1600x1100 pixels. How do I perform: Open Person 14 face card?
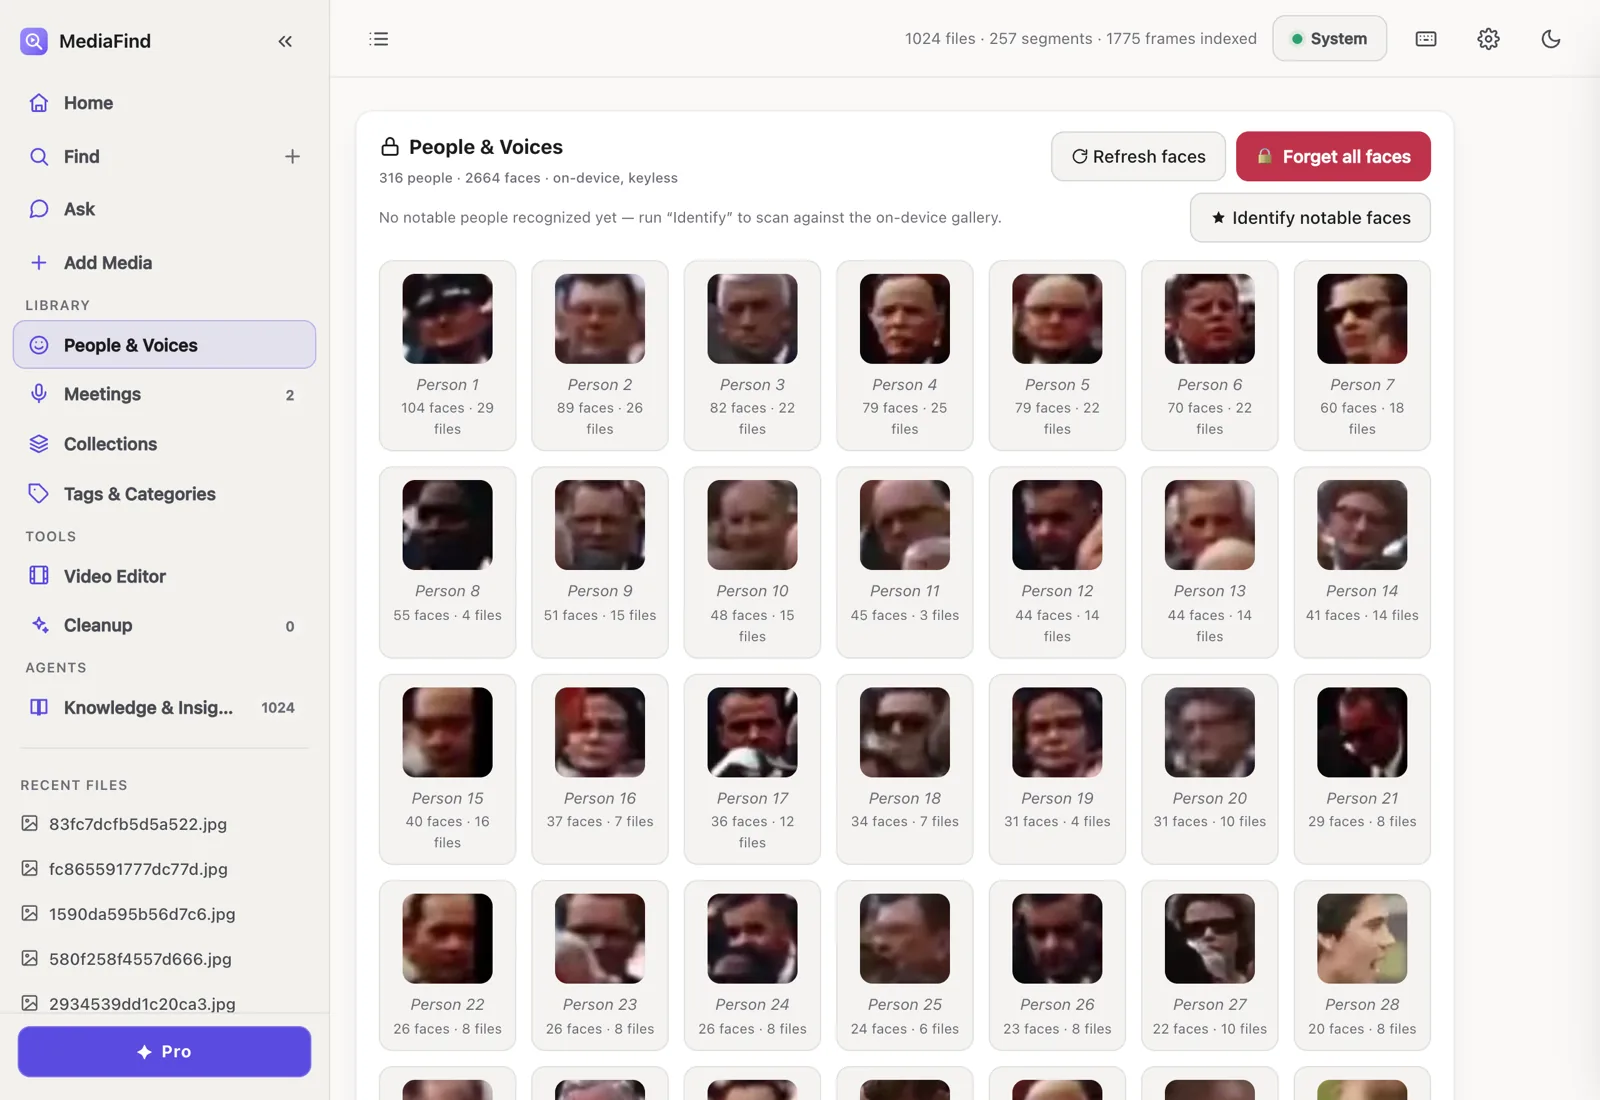tap(1362, 563)
